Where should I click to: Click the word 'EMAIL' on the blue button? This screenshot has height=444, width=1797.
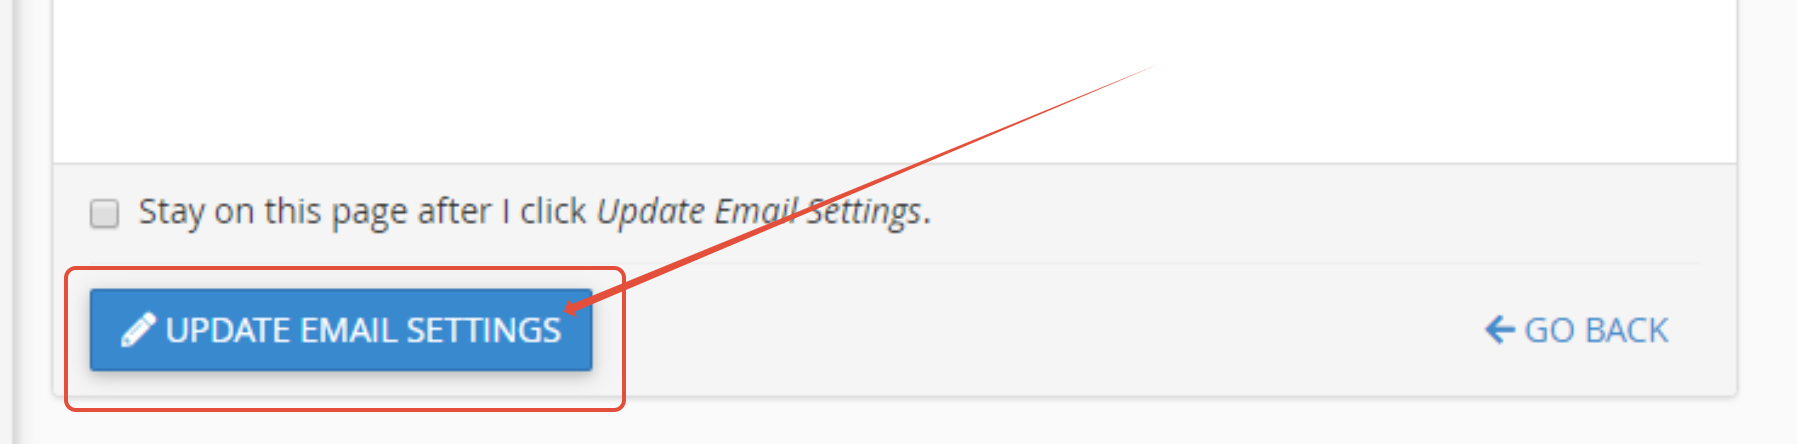pyautogui.click(x=348, y=330)
